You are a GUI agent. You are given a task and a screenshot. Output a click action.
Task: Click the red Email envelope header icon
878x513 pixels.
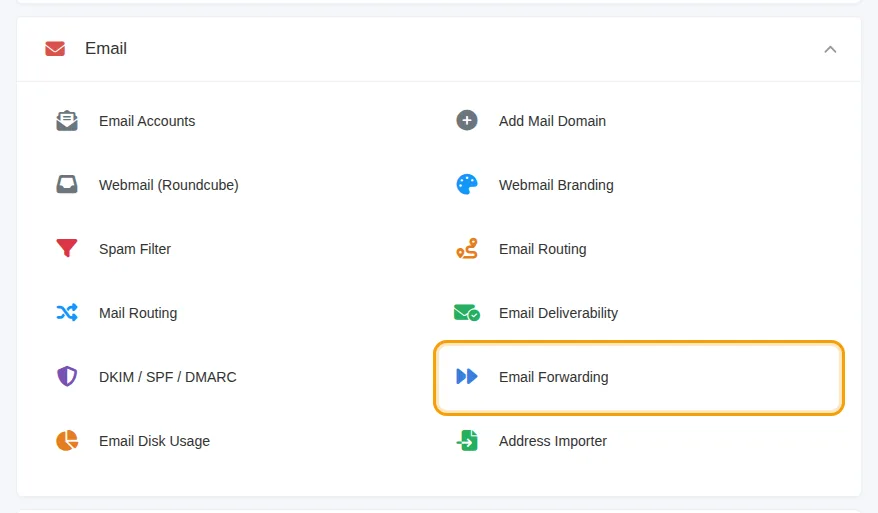(x=55, y=49)
